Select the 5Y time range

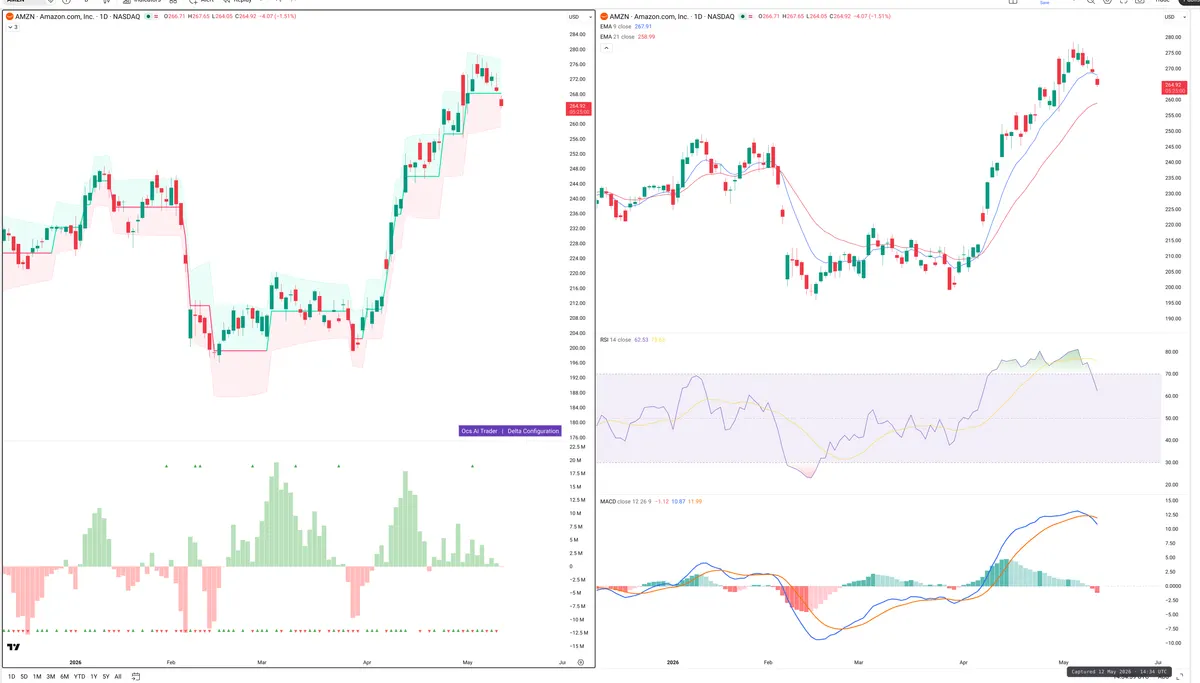[x=106, y=676]
